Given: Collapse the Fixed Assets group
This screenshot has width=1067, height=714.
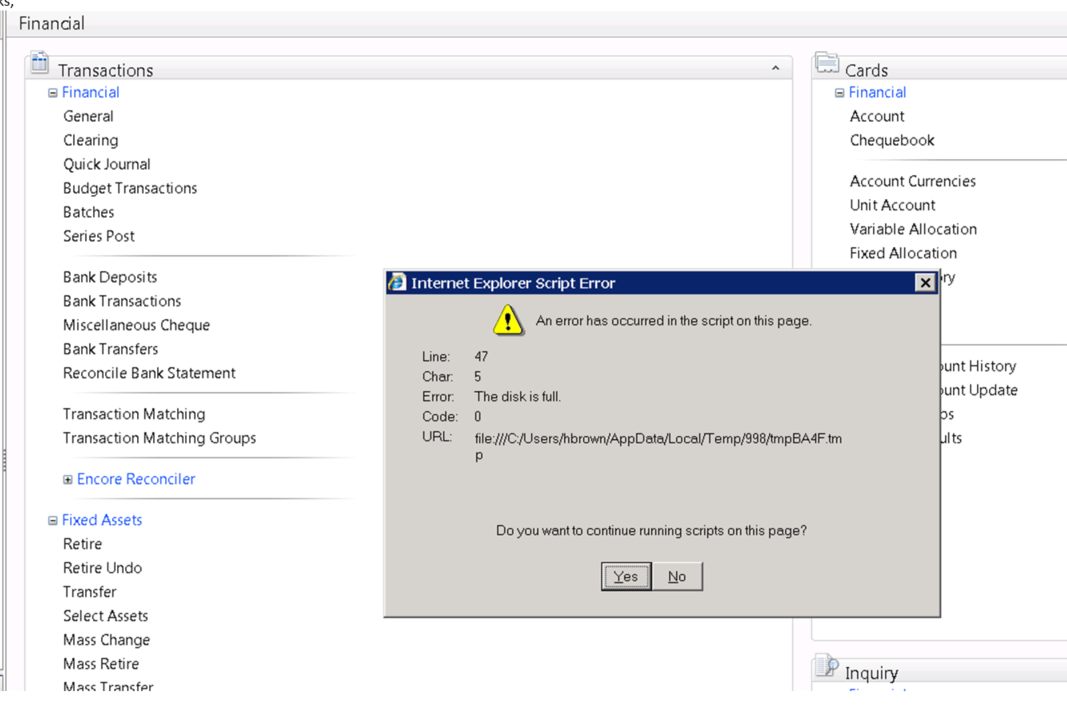Looking at the screenshot, I should click(x=53, y=521).
